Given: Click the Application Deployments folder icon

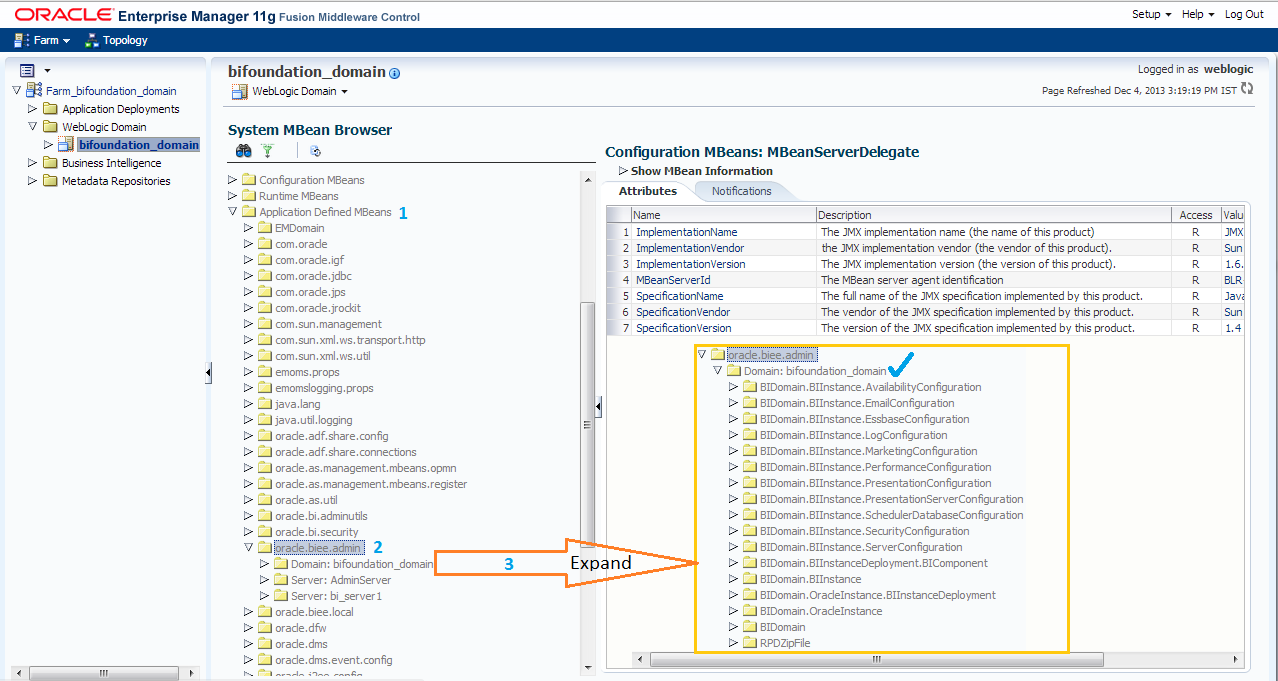Looking at the screenshot, I should (x=50, y=109).
